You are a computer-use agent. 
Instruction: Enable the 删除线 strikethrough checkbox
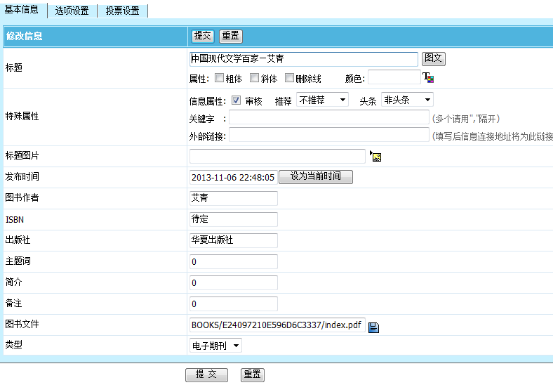click(289, 77)
